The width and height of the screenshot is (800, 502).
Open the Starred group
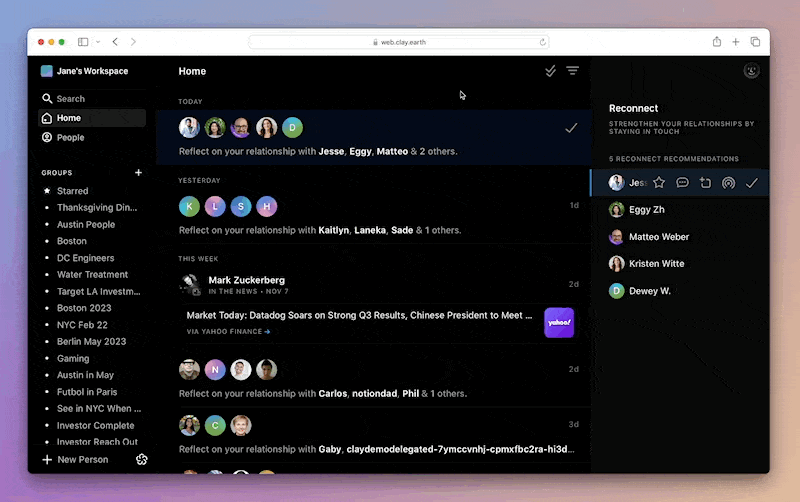click(x=72, y=191)
